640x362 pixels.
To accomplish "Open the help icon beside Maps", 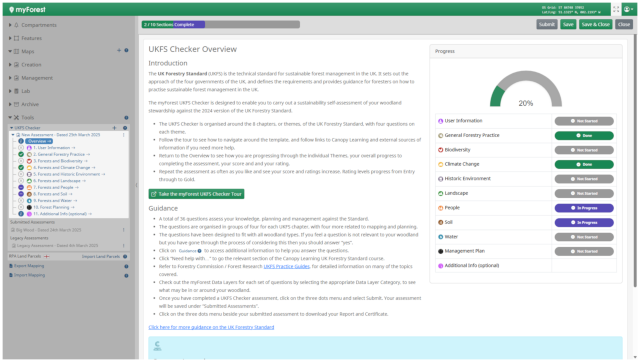I will coord(126,51).
